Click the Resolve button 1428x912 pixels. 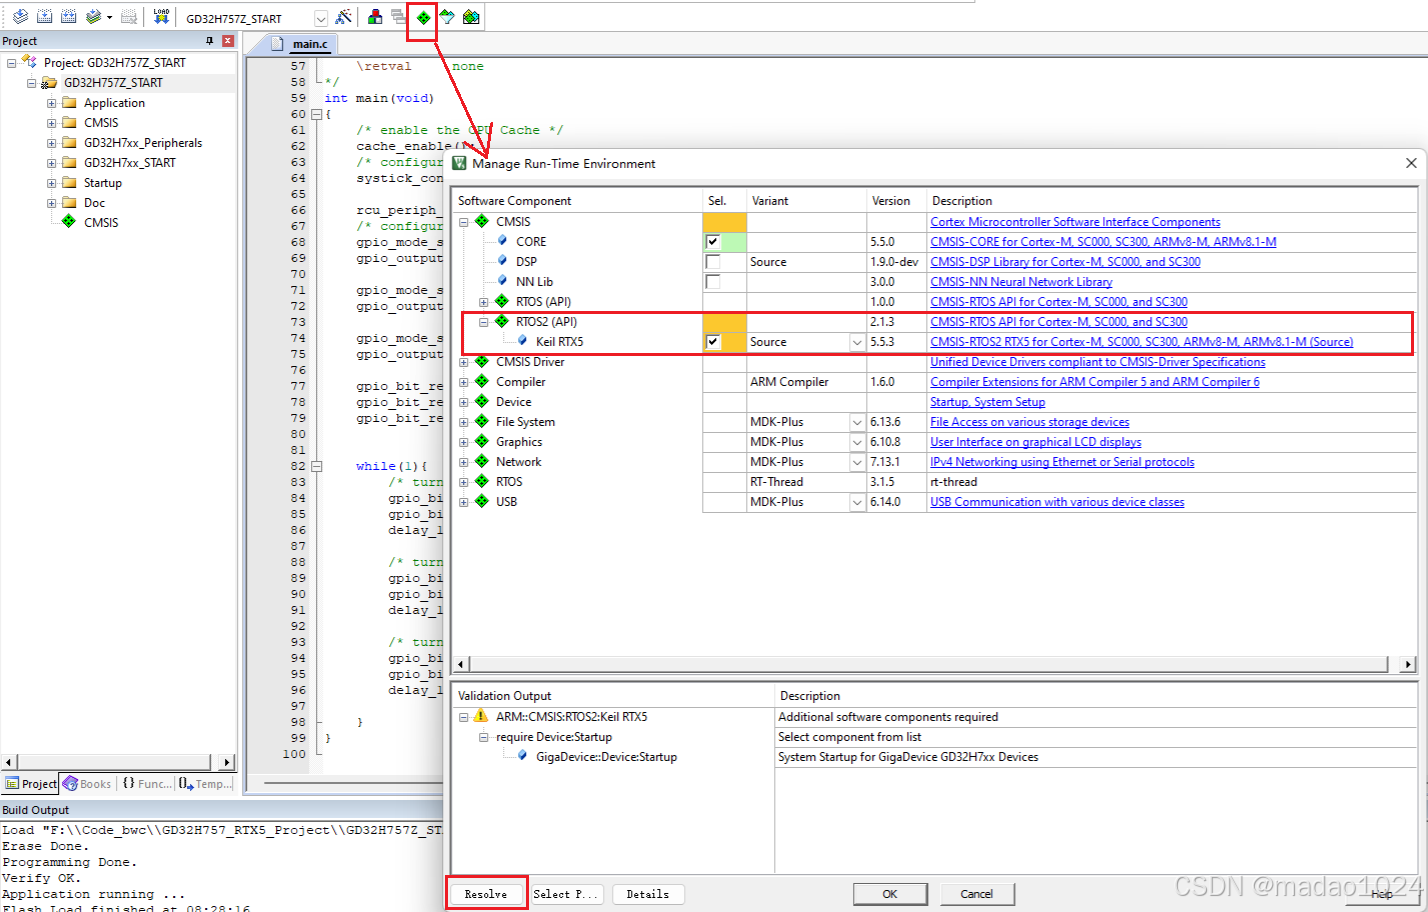486,894
